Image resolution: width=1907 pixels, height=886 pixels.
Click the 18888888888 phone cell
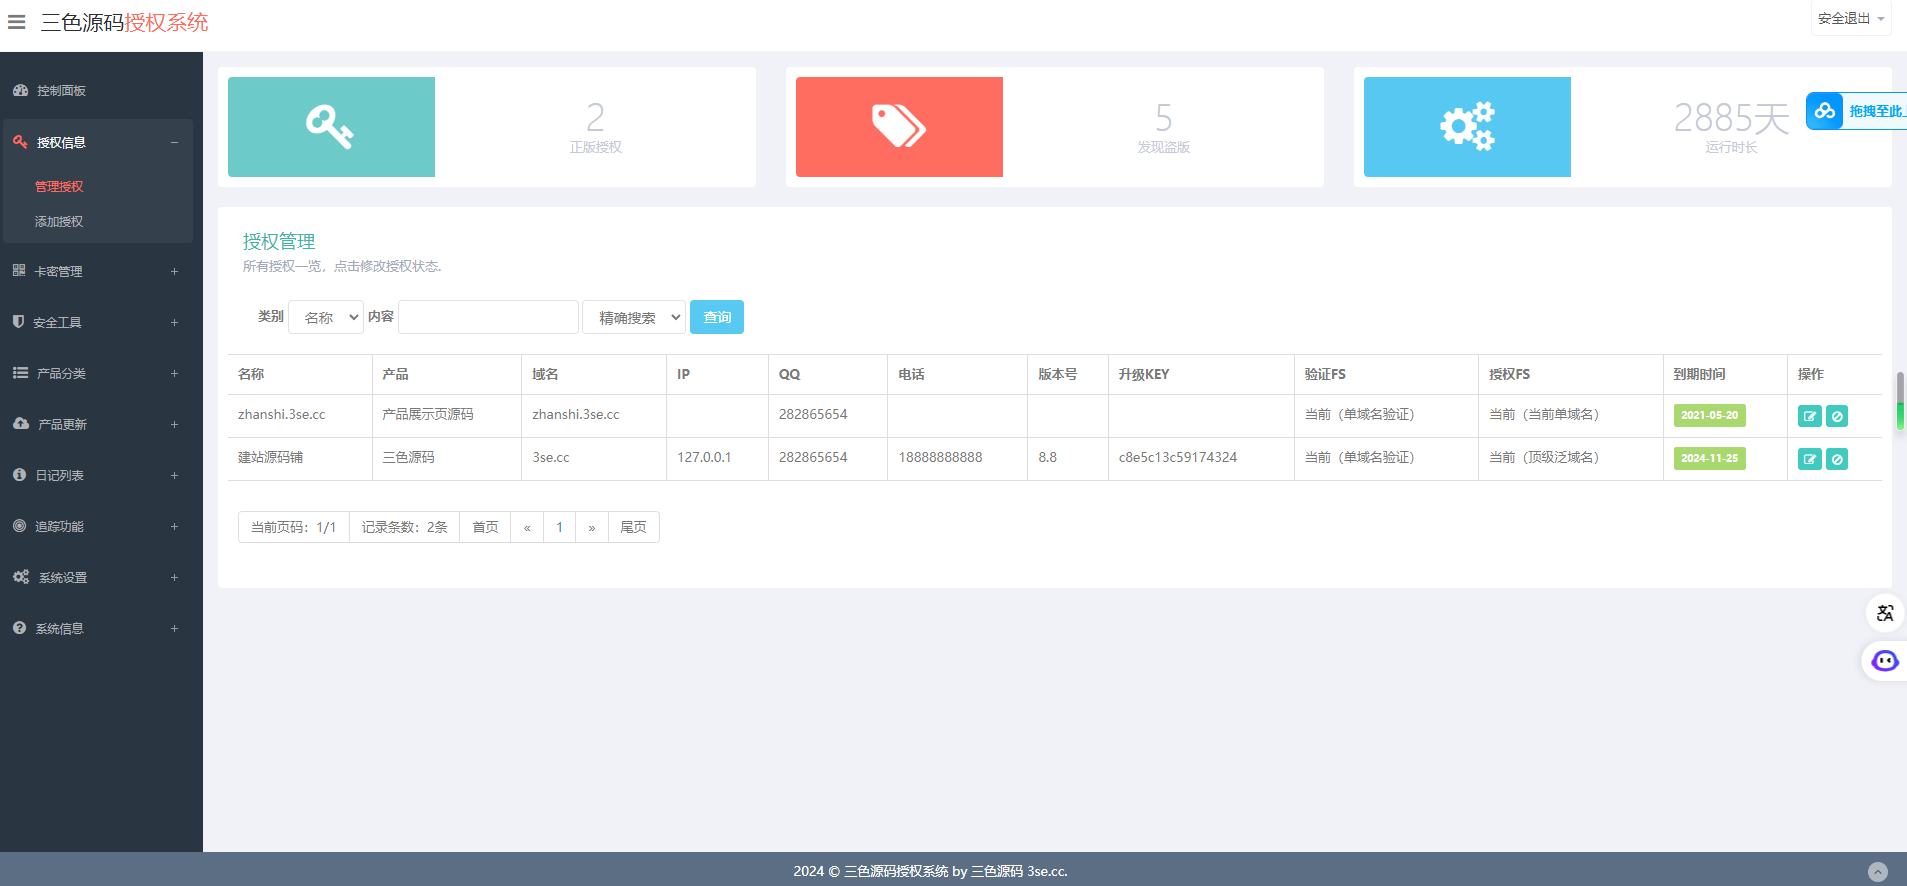pos(940,457)
